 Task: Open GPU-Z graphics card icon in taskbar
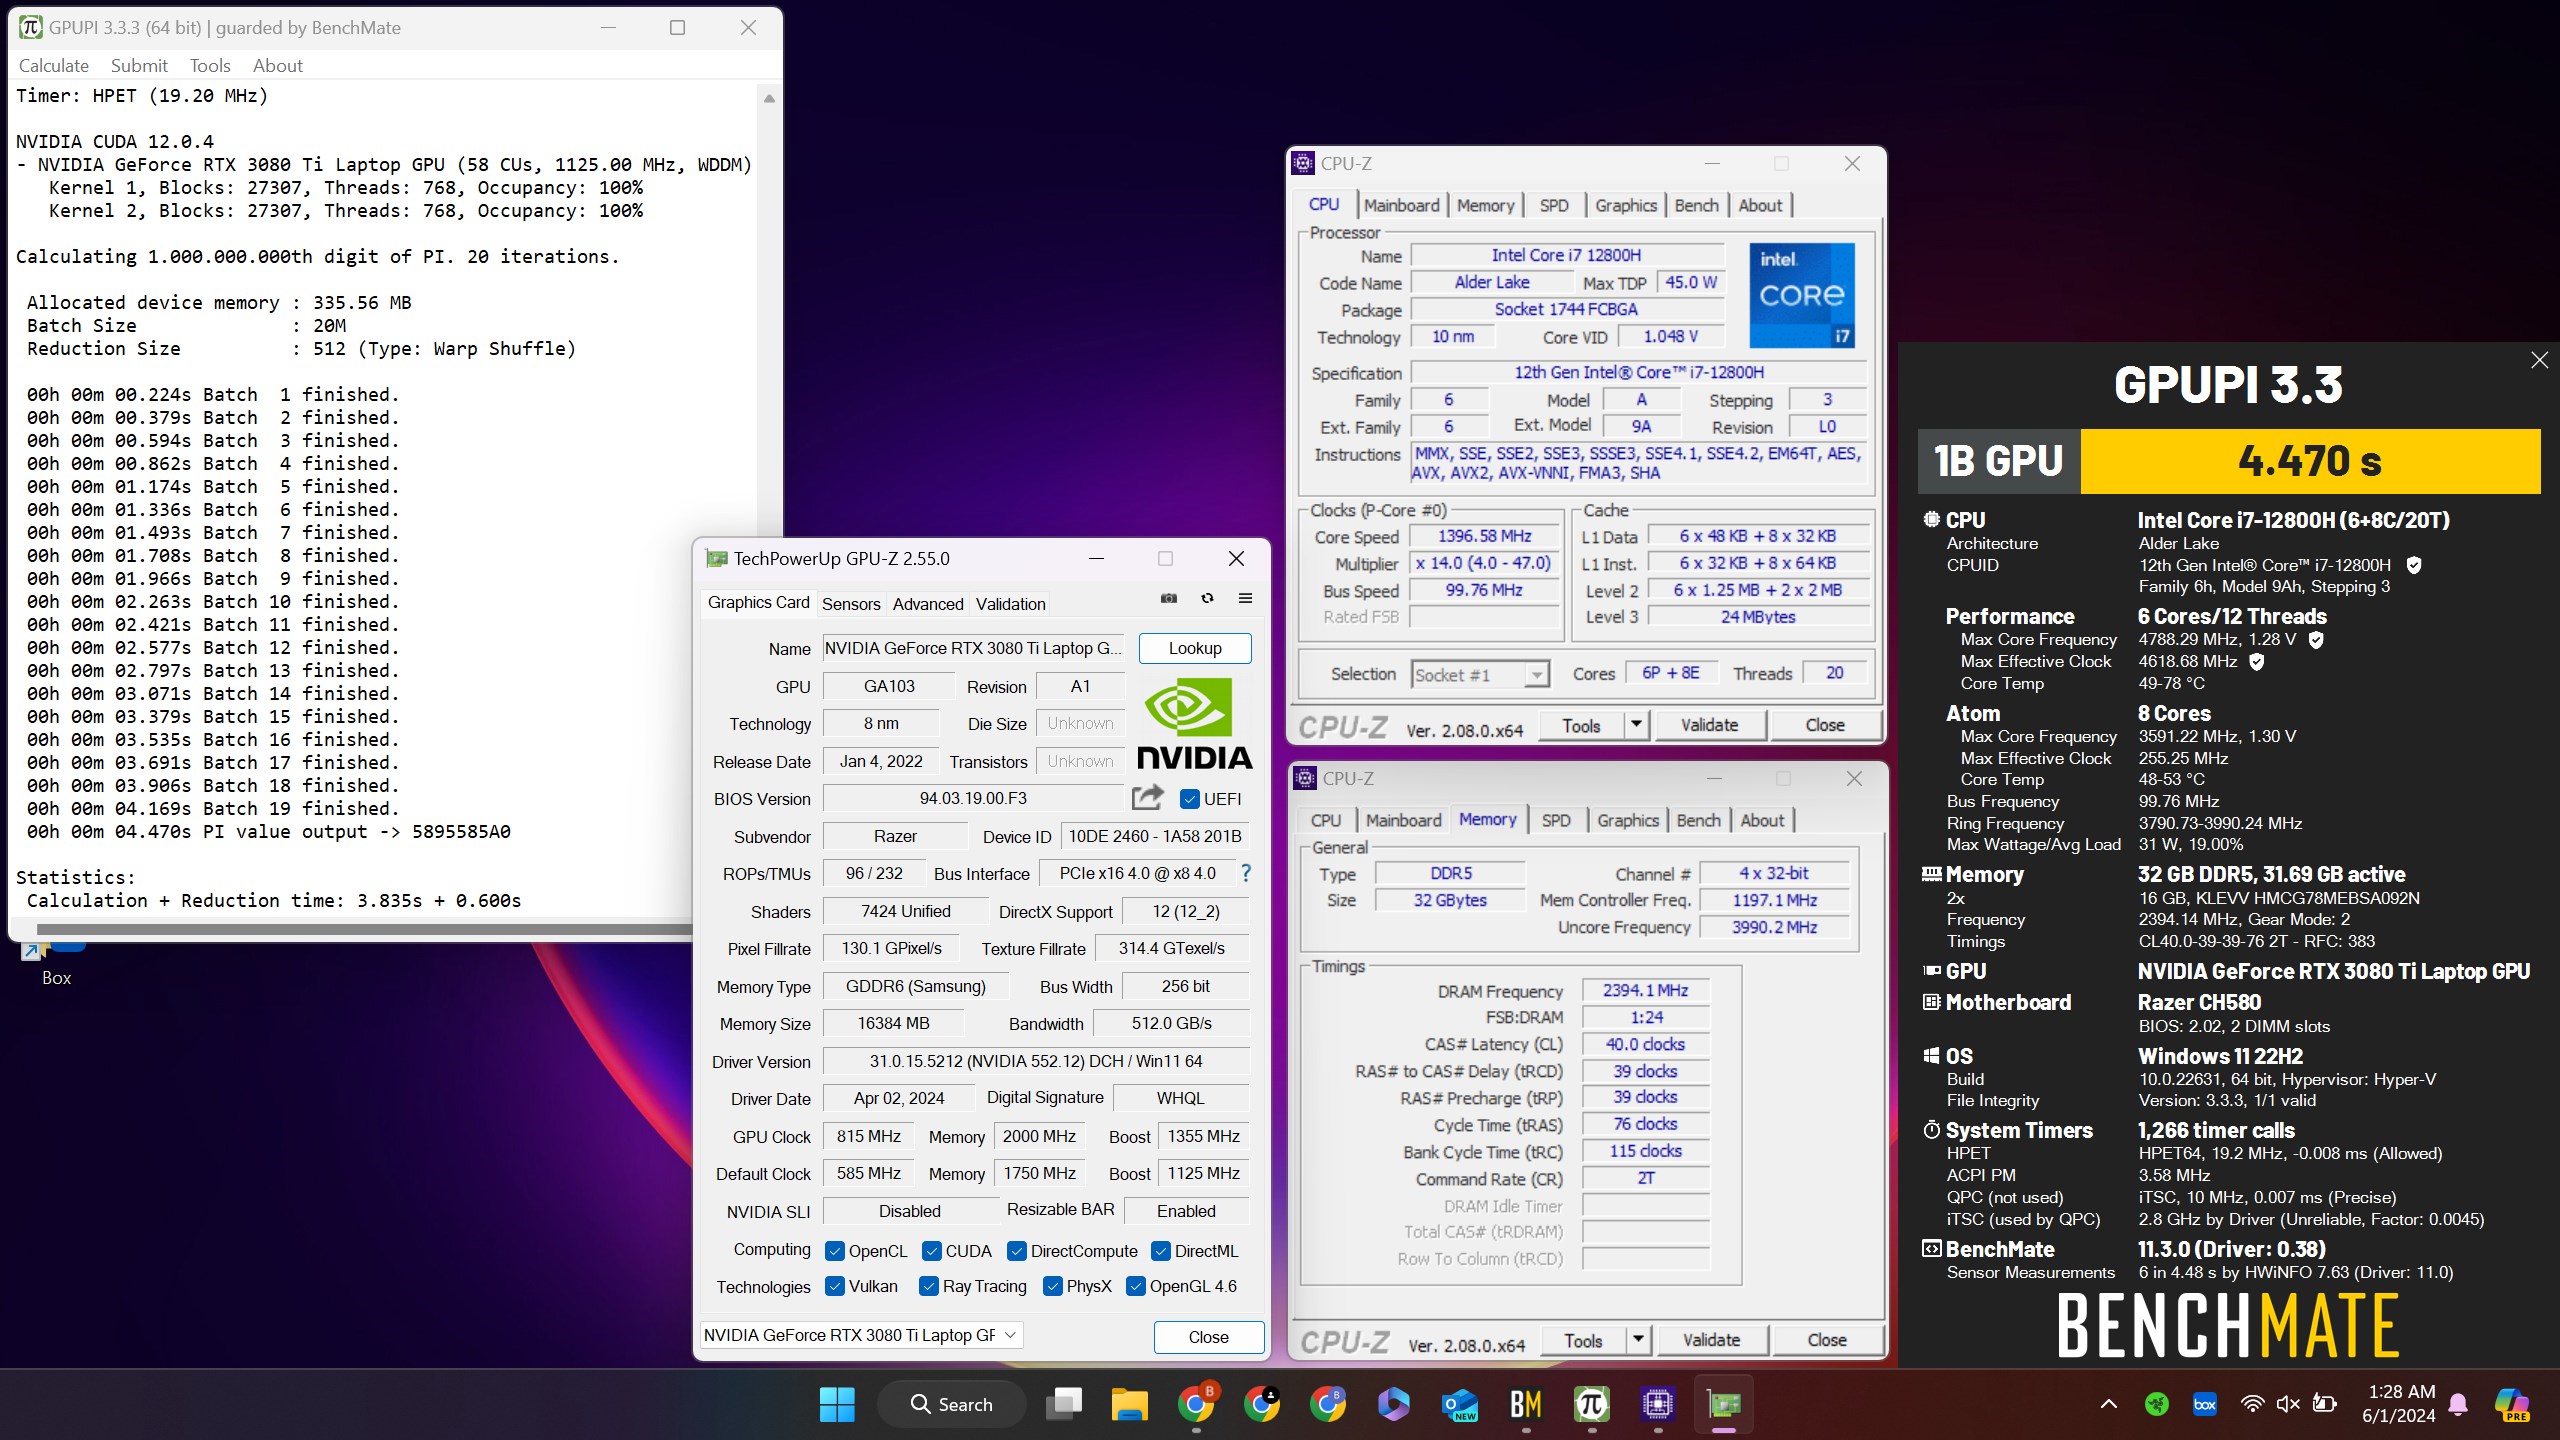pyautogui.click(x=1724, y=1404)
